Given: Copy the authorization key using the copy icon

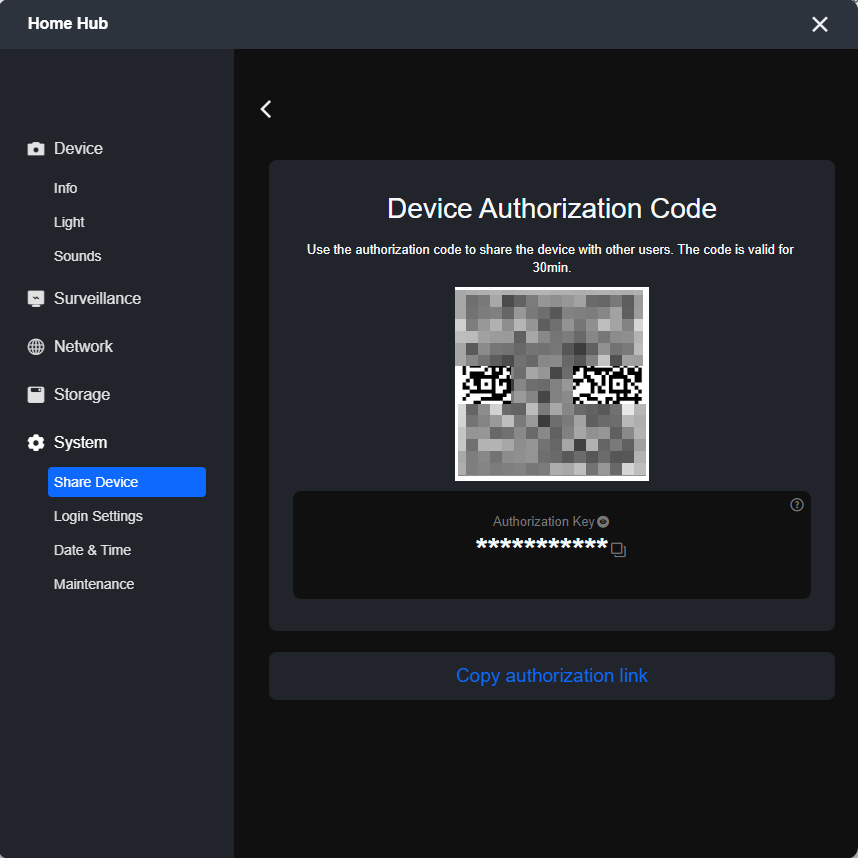Looking at the screenshot, I should (618, 549).
